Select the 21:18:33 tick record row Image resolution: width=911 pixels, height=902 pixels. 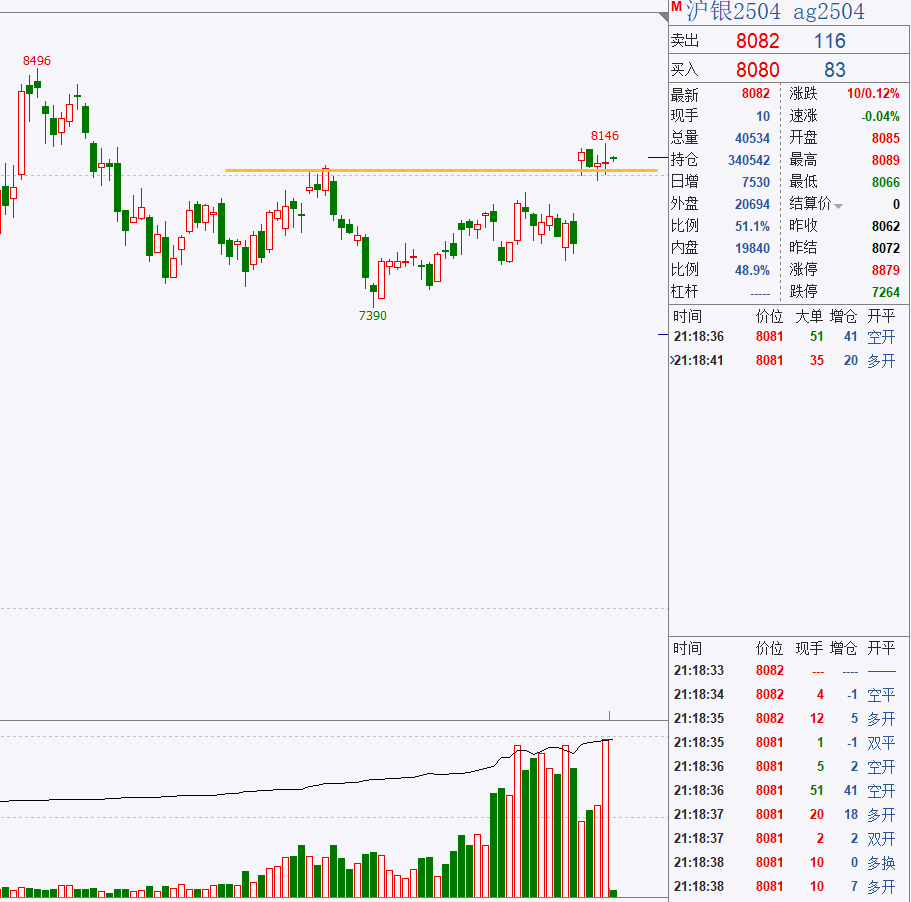pos(785,671)
